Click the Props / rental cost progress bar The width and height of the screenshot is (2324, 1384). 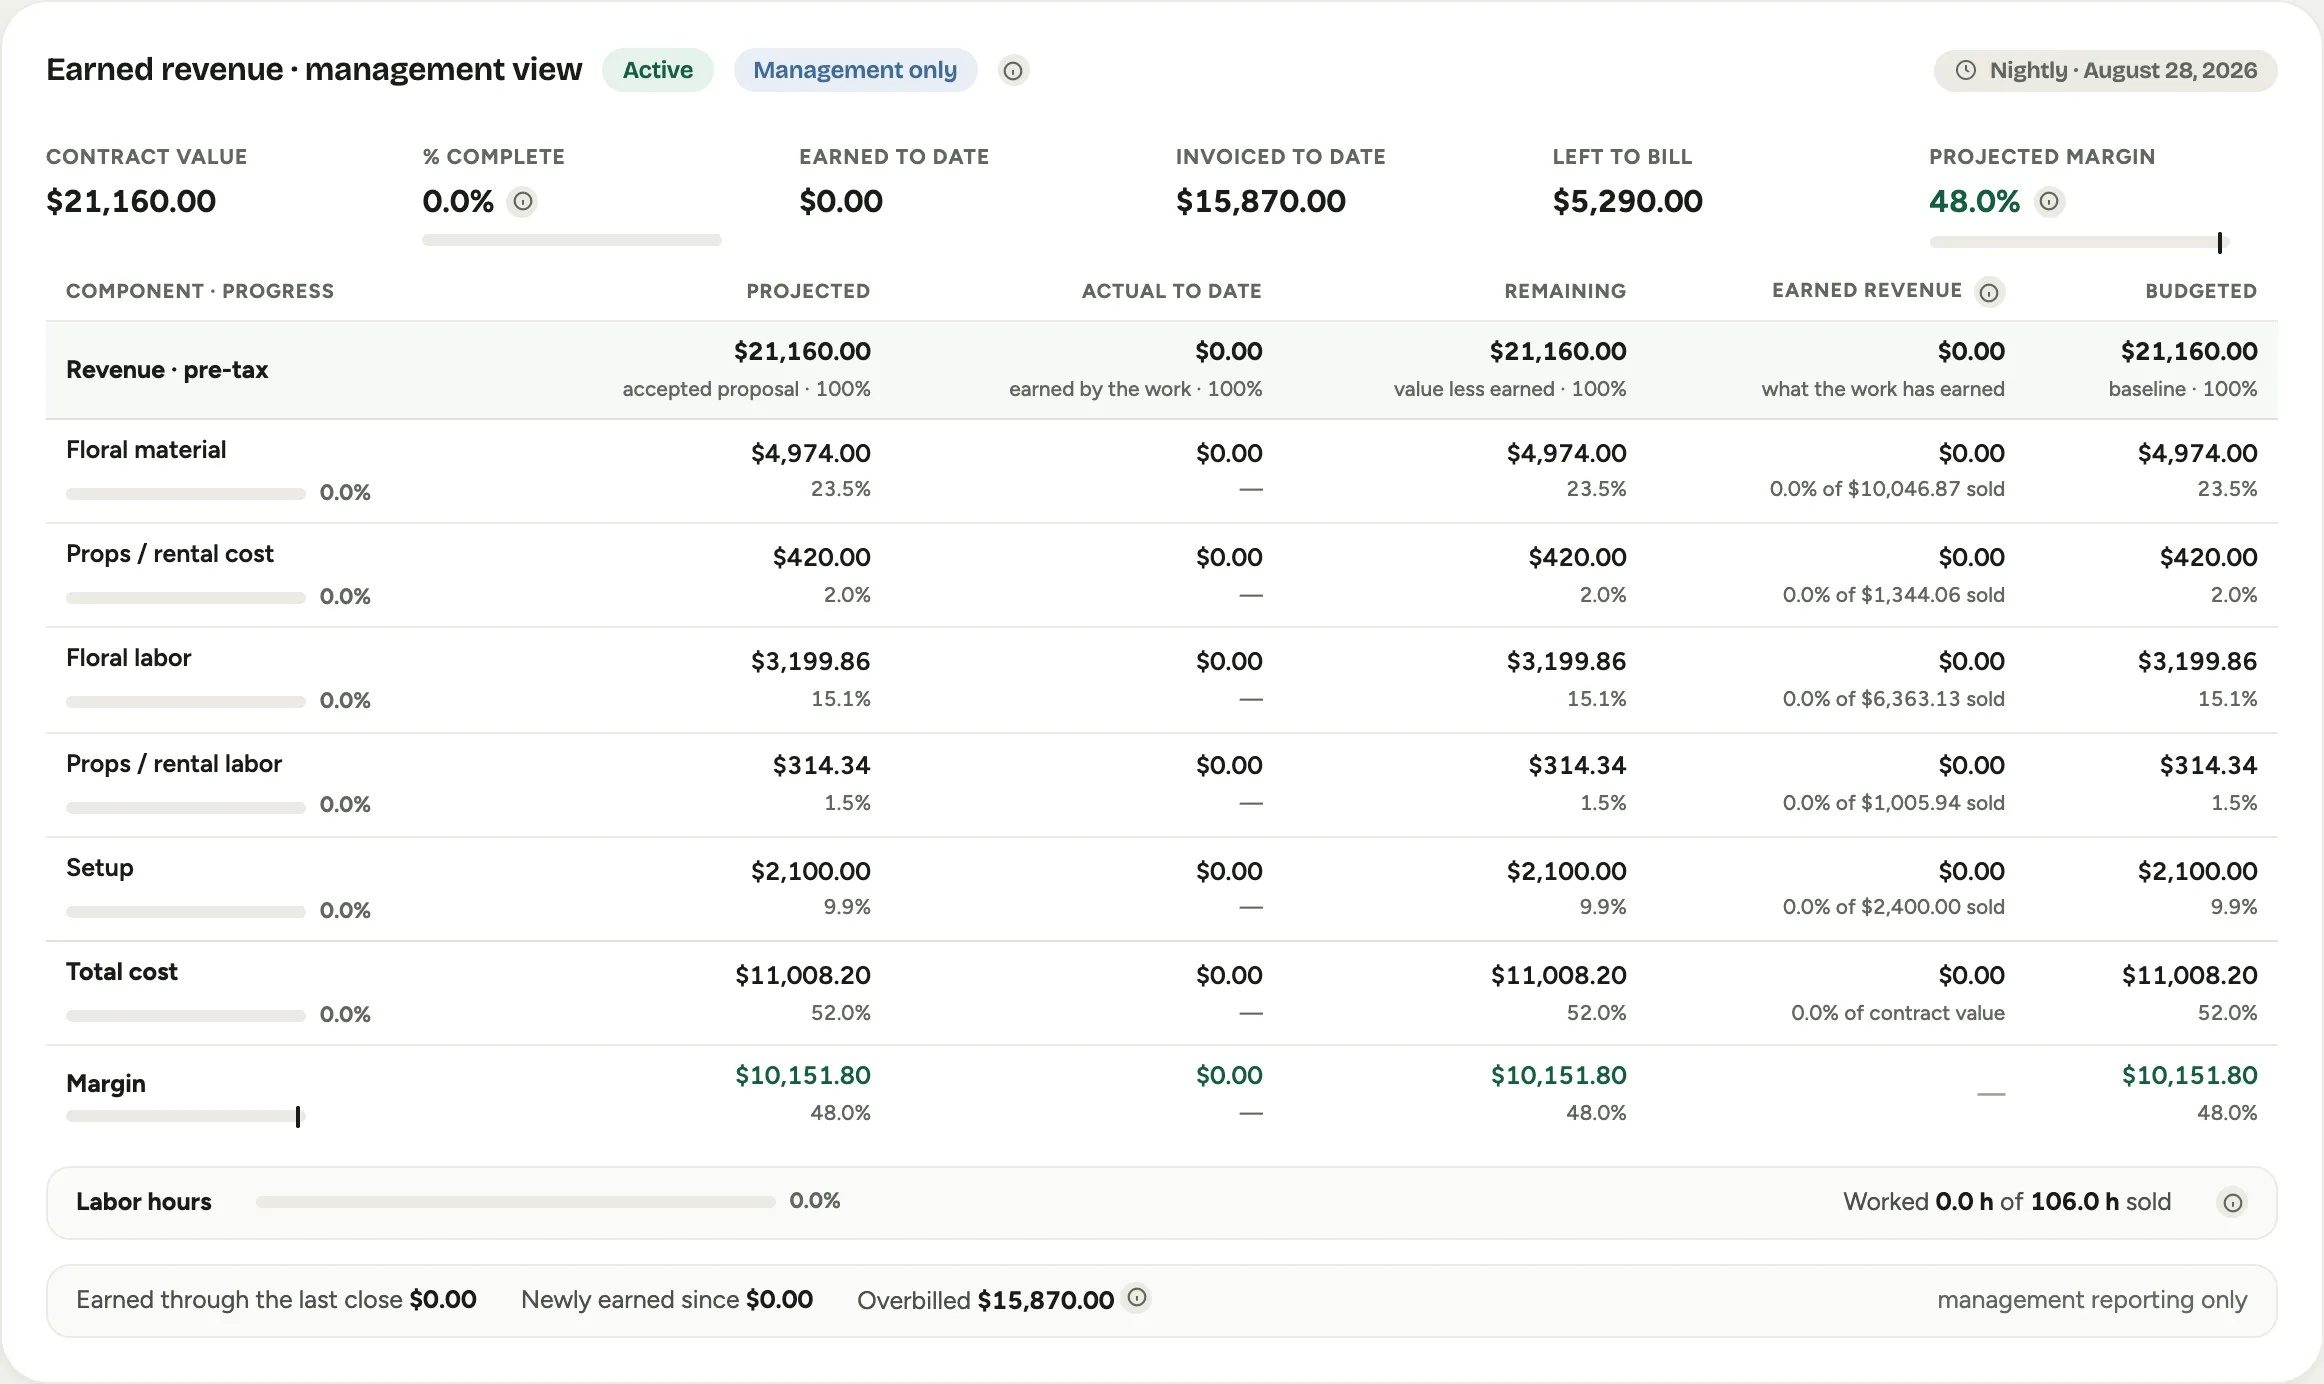pyautogui.click(x=185, y=598)
